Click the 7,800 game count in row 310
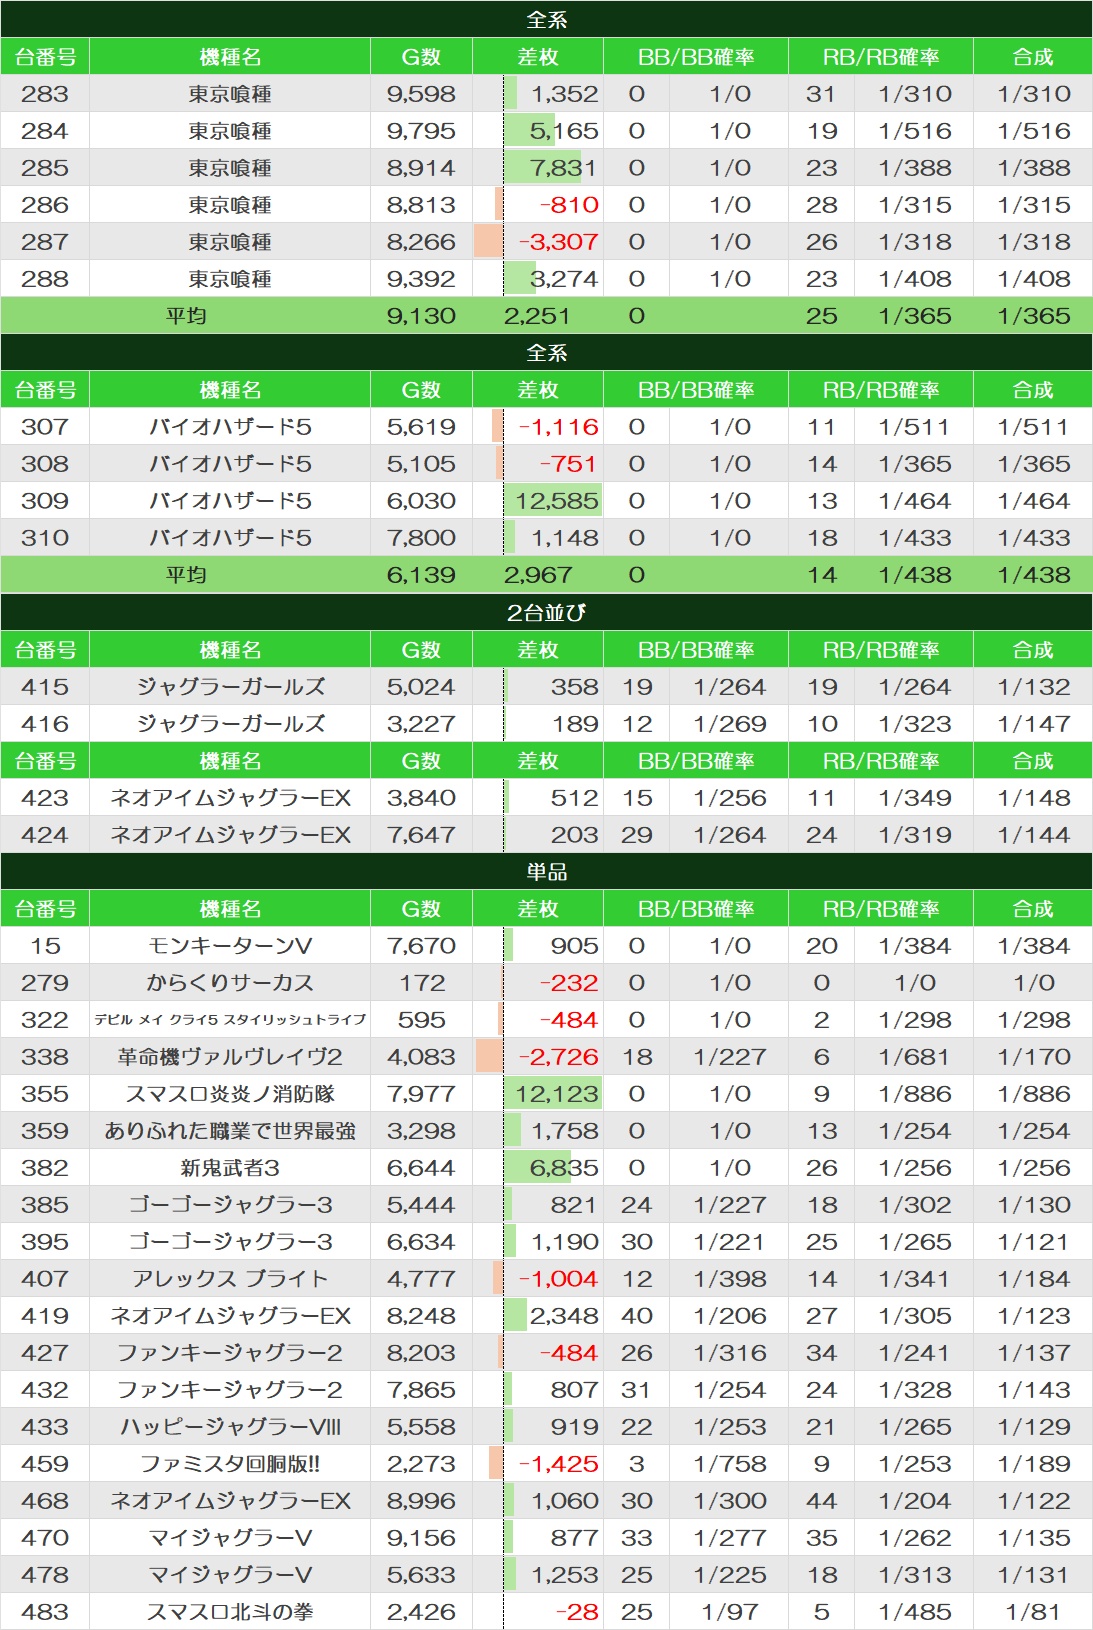This screenshot has height=1630, width=1093. [421, 538]
